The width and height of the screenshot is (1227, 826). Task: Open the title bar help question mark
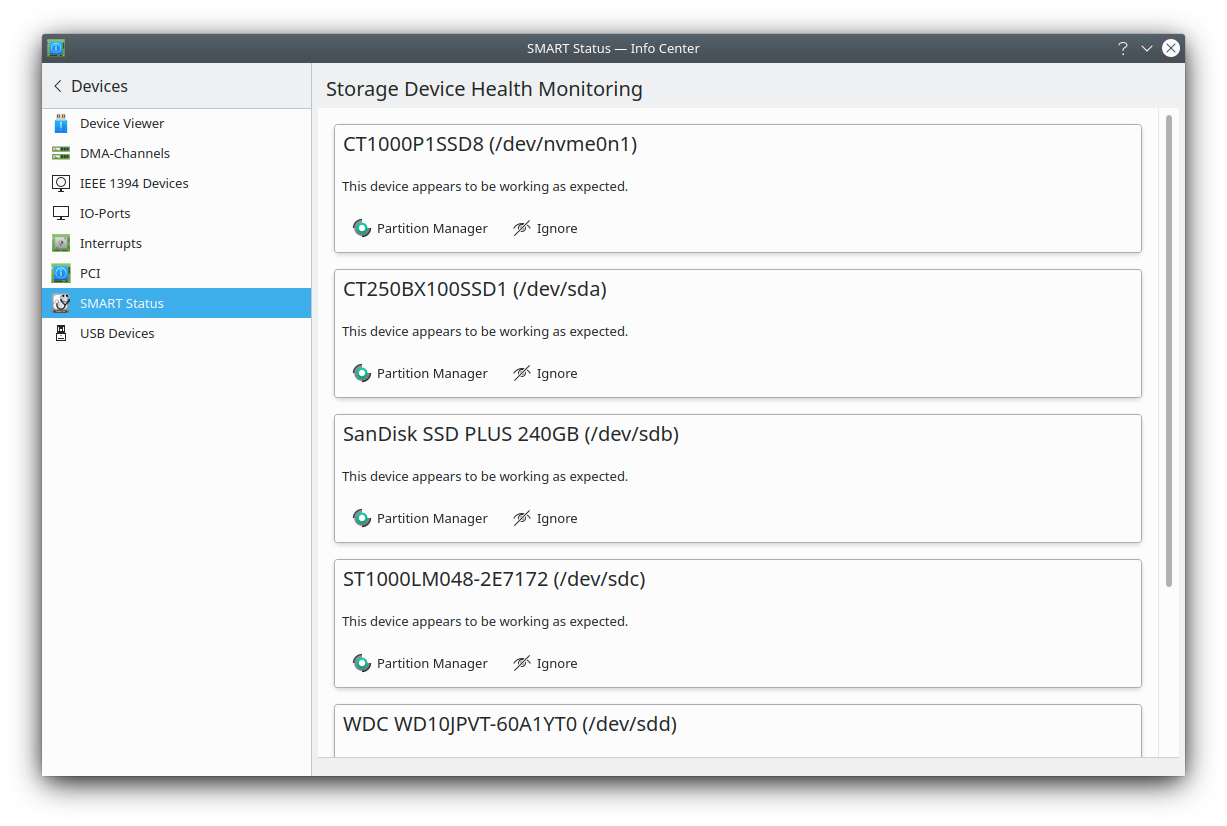point(1123,48)
